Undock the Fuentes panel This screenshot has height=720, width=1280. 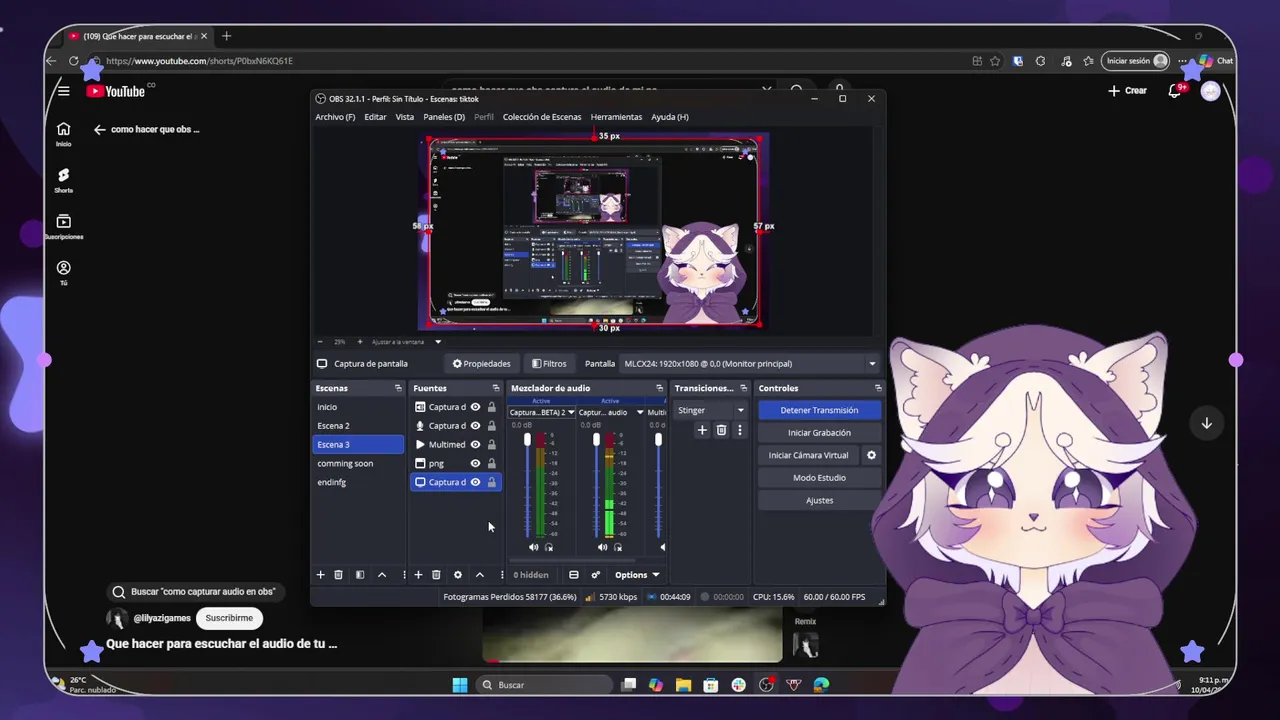pyautogui.click(x=496, y=388)
